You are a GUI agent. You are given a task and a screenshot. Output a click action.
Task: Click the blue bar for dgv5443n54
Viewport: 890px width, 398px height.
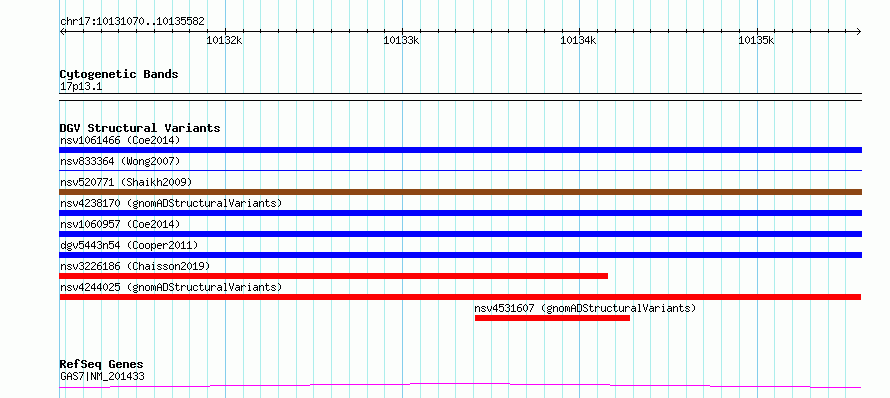click(460, 255)
